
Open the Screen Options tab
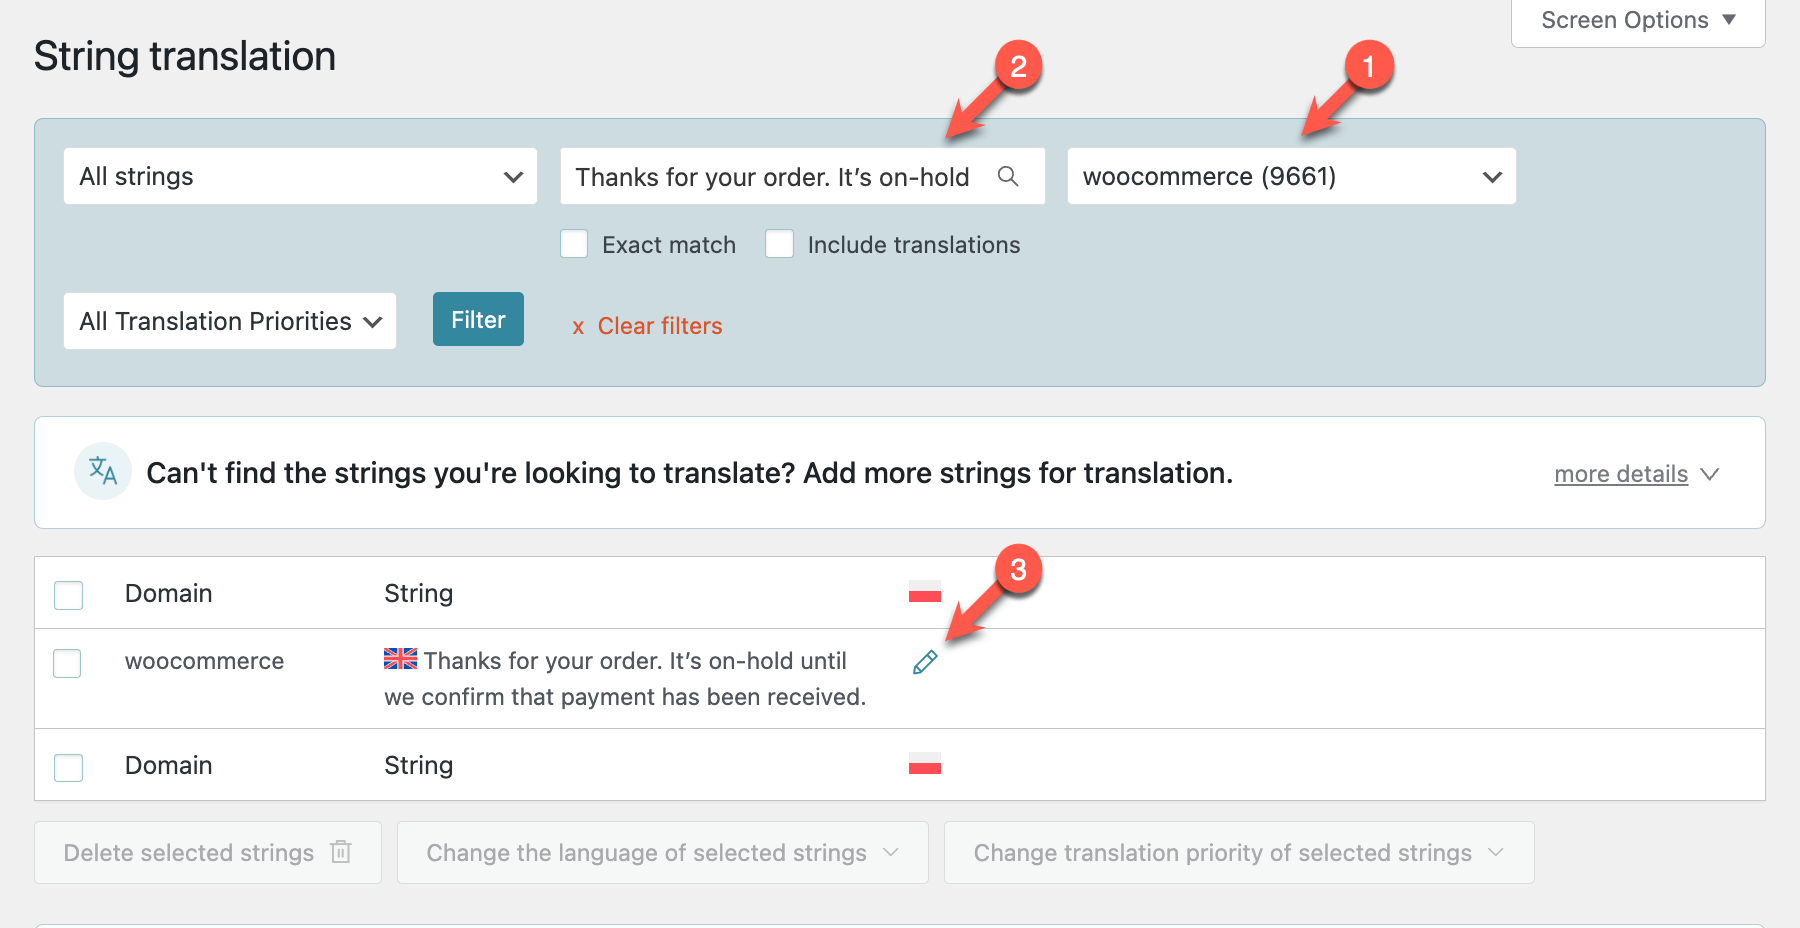click(x=1637, y=21)
